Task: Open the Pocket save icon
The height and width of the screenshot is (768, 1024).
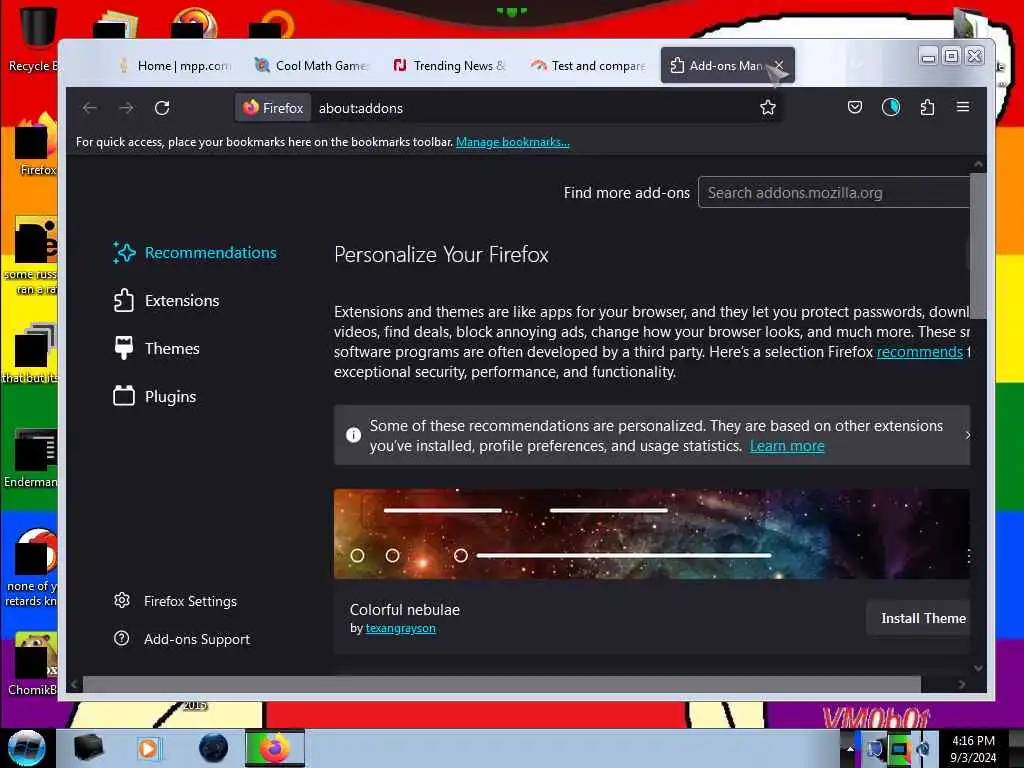Action: (855, 107)
